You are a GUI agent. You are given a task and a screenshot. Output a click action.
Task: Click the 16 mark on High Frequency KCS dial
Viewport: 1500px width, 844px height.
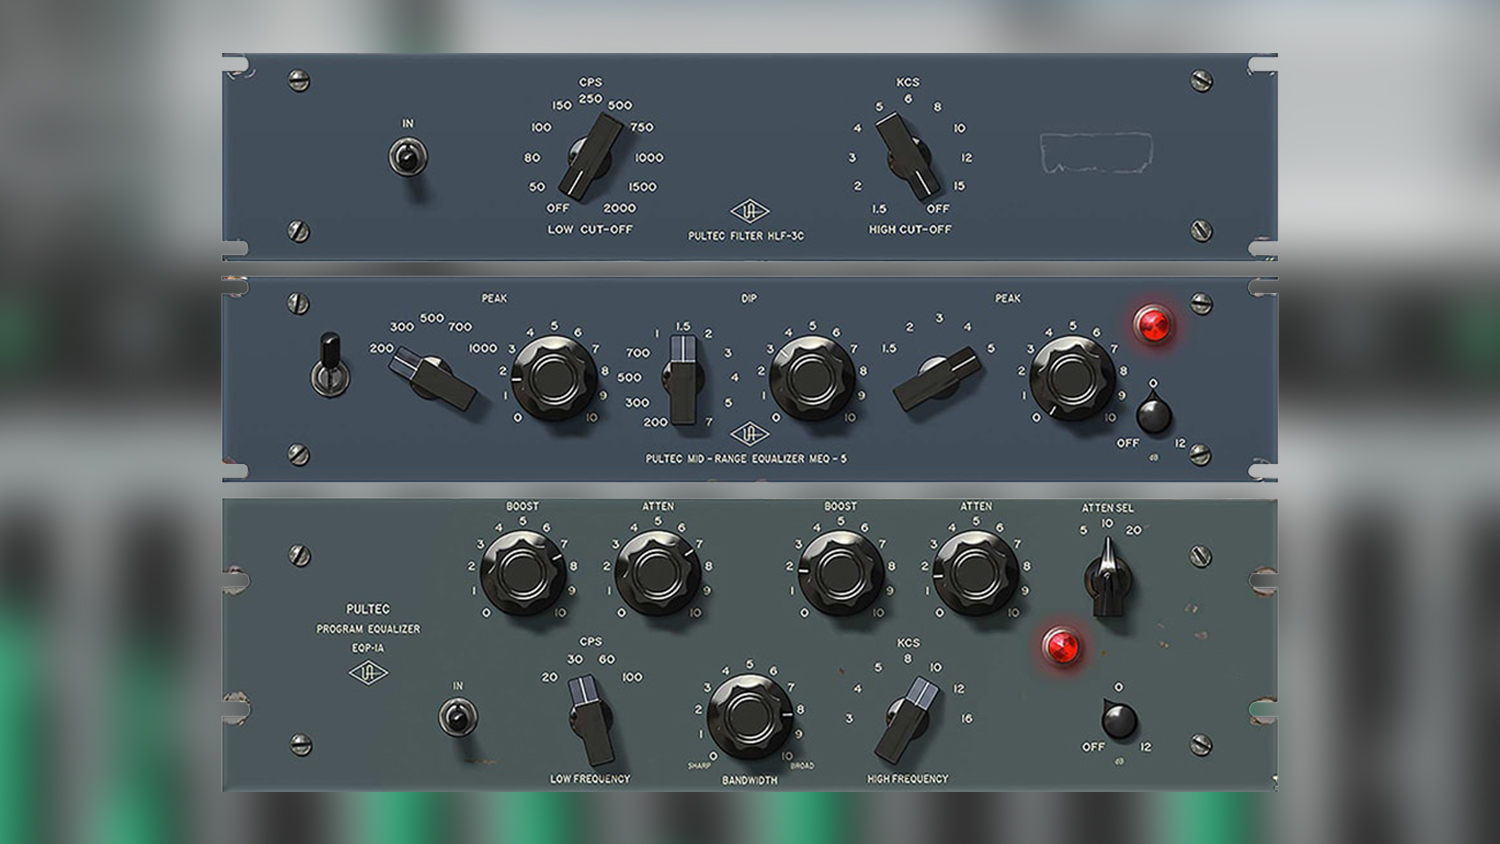(967, 718)
